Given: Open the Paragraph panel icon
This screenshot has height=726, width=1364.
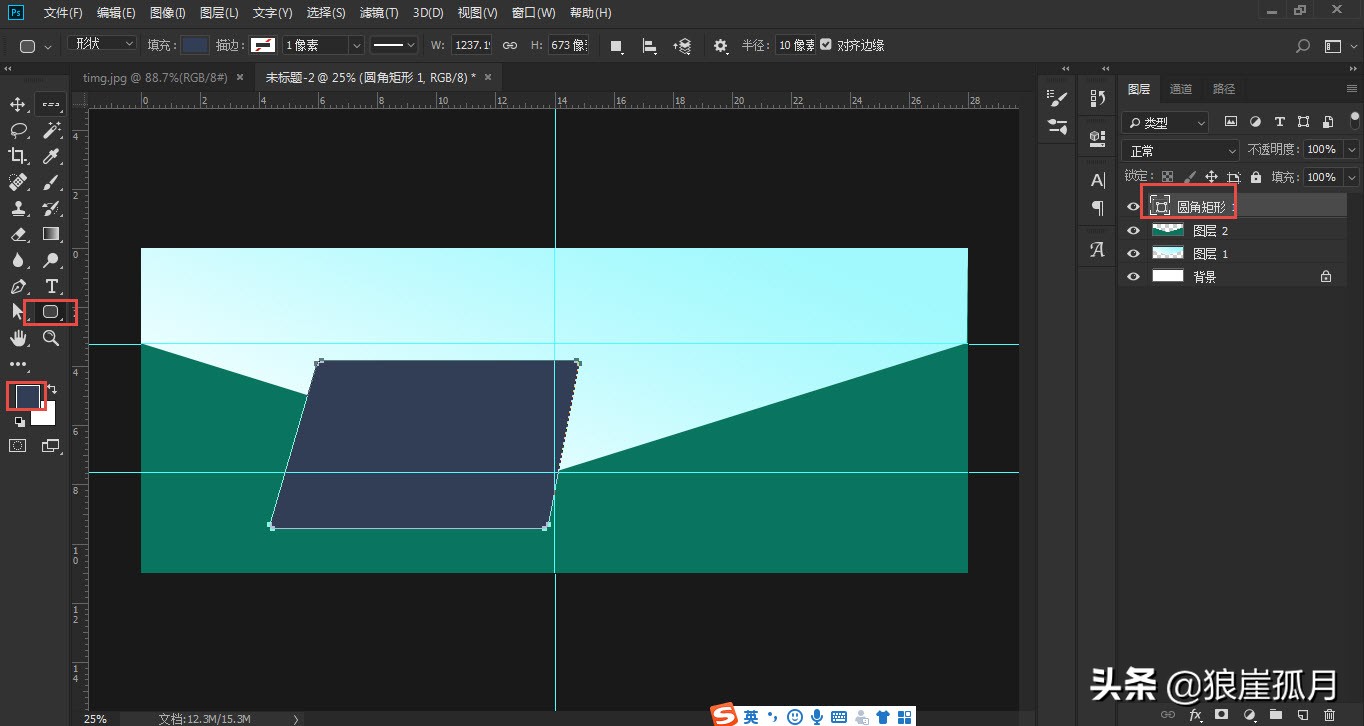Looking at the screenshot, I should pos(1097,208).
